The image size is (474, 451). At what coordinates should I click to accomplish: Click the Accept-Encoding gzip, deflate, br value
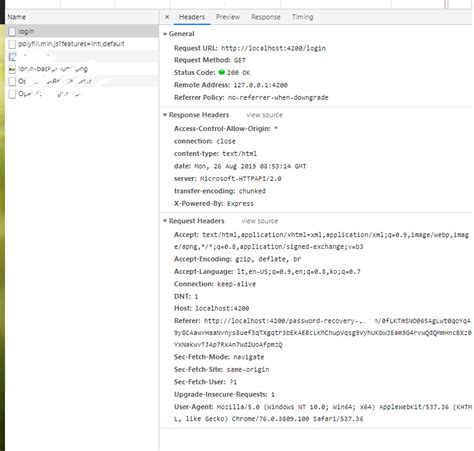pos(268,259)
